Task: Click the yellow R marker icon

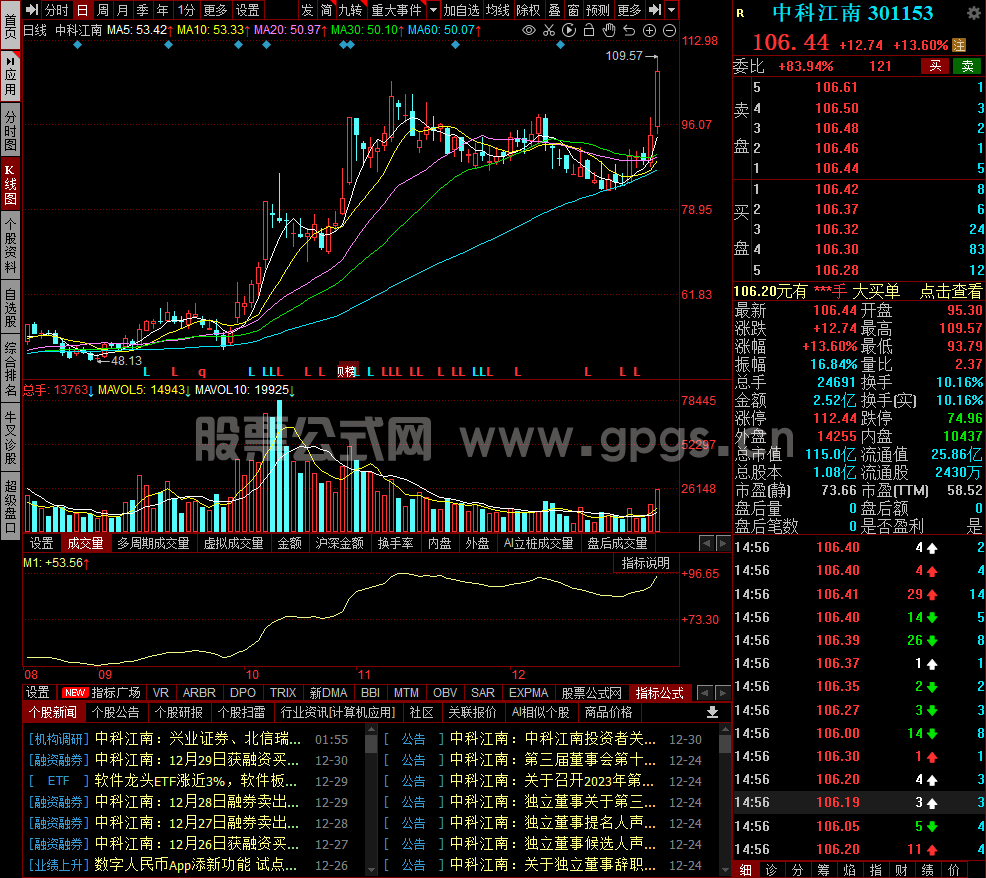Action: click(x=740, y=13)
